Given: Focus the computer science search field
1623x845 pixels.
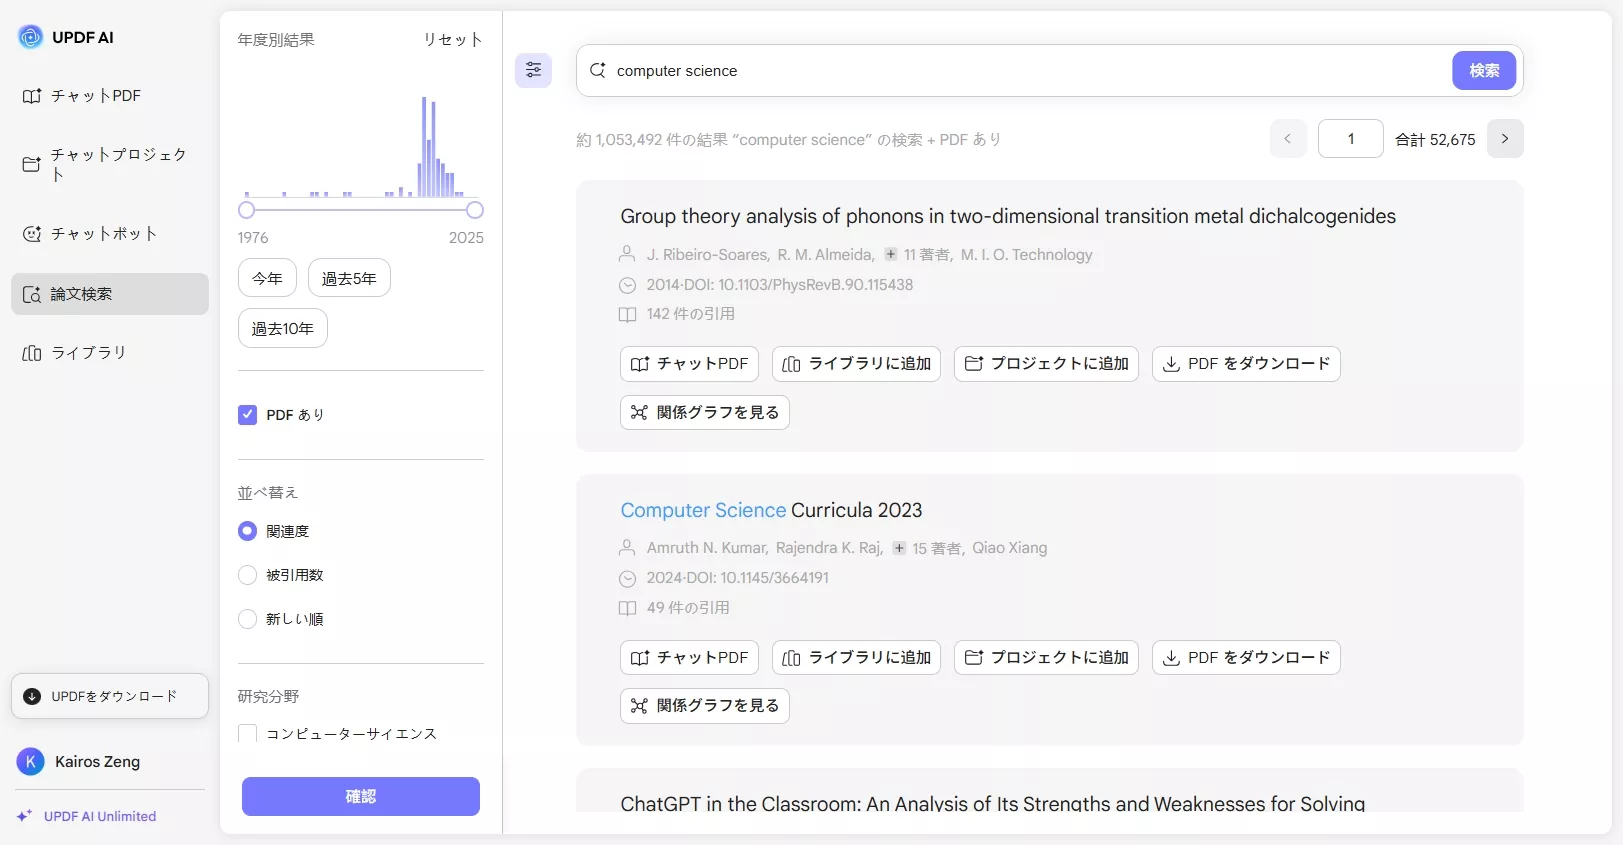Looking at the screenshot, I should pyautogui.click(x=1028, y=71).
